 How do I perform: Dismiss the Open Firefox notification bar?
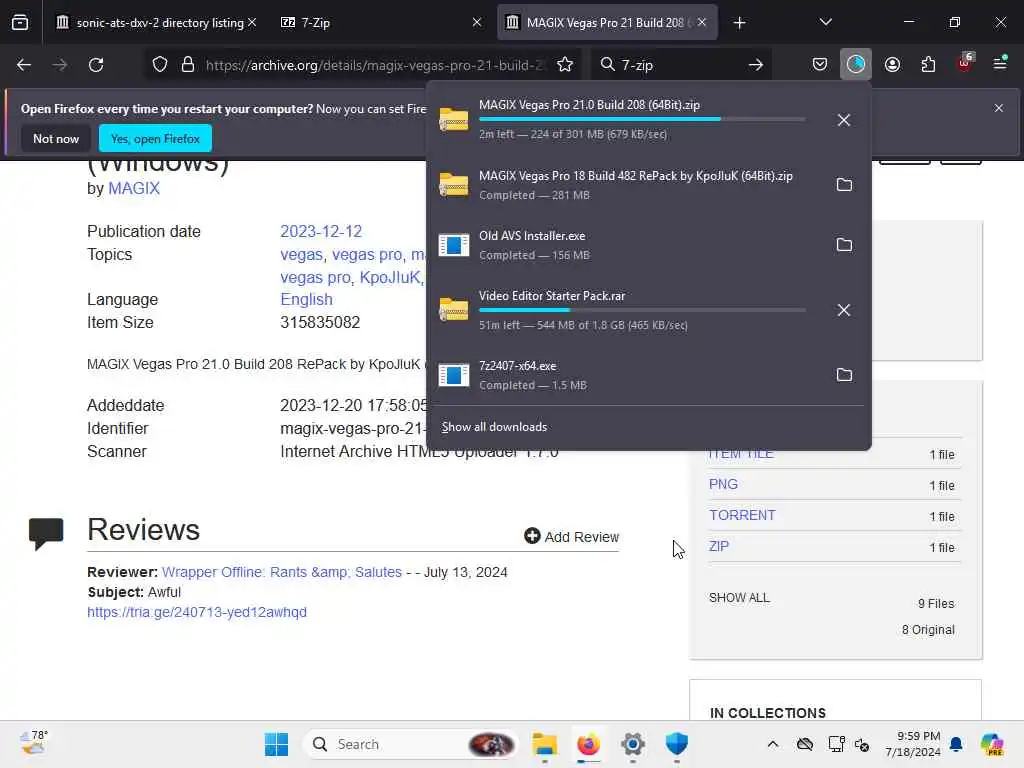click(999, 108)
